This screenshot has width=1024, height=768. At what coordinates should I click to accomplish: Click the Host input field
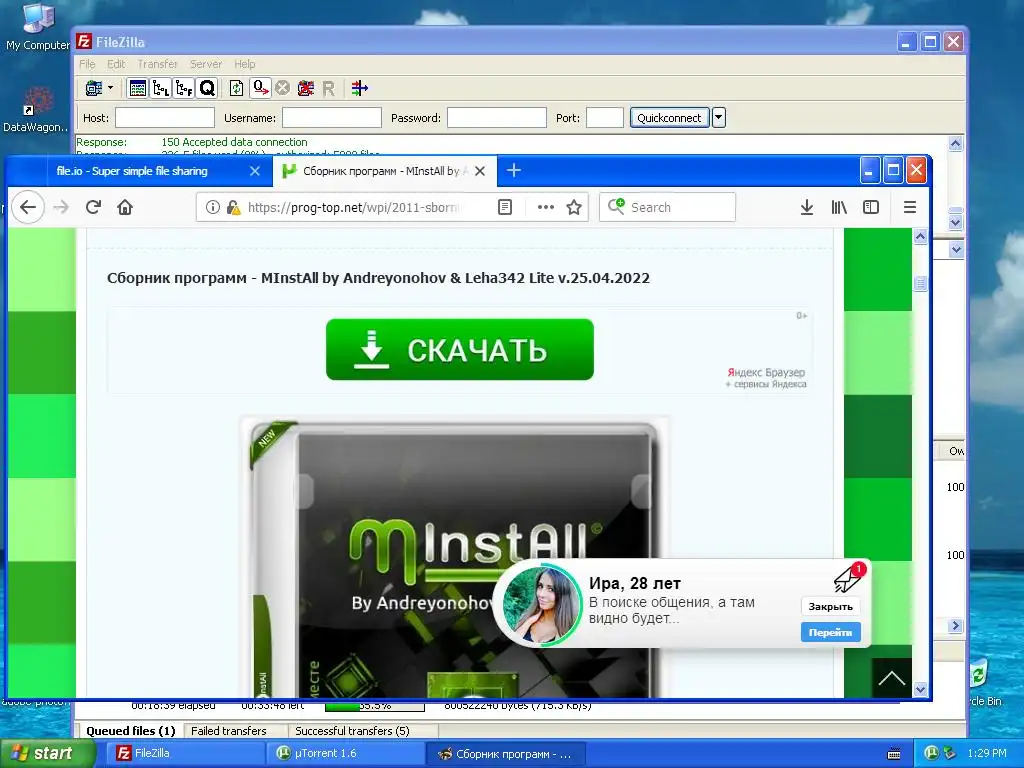pyautogui.click(x=165, y=118)
